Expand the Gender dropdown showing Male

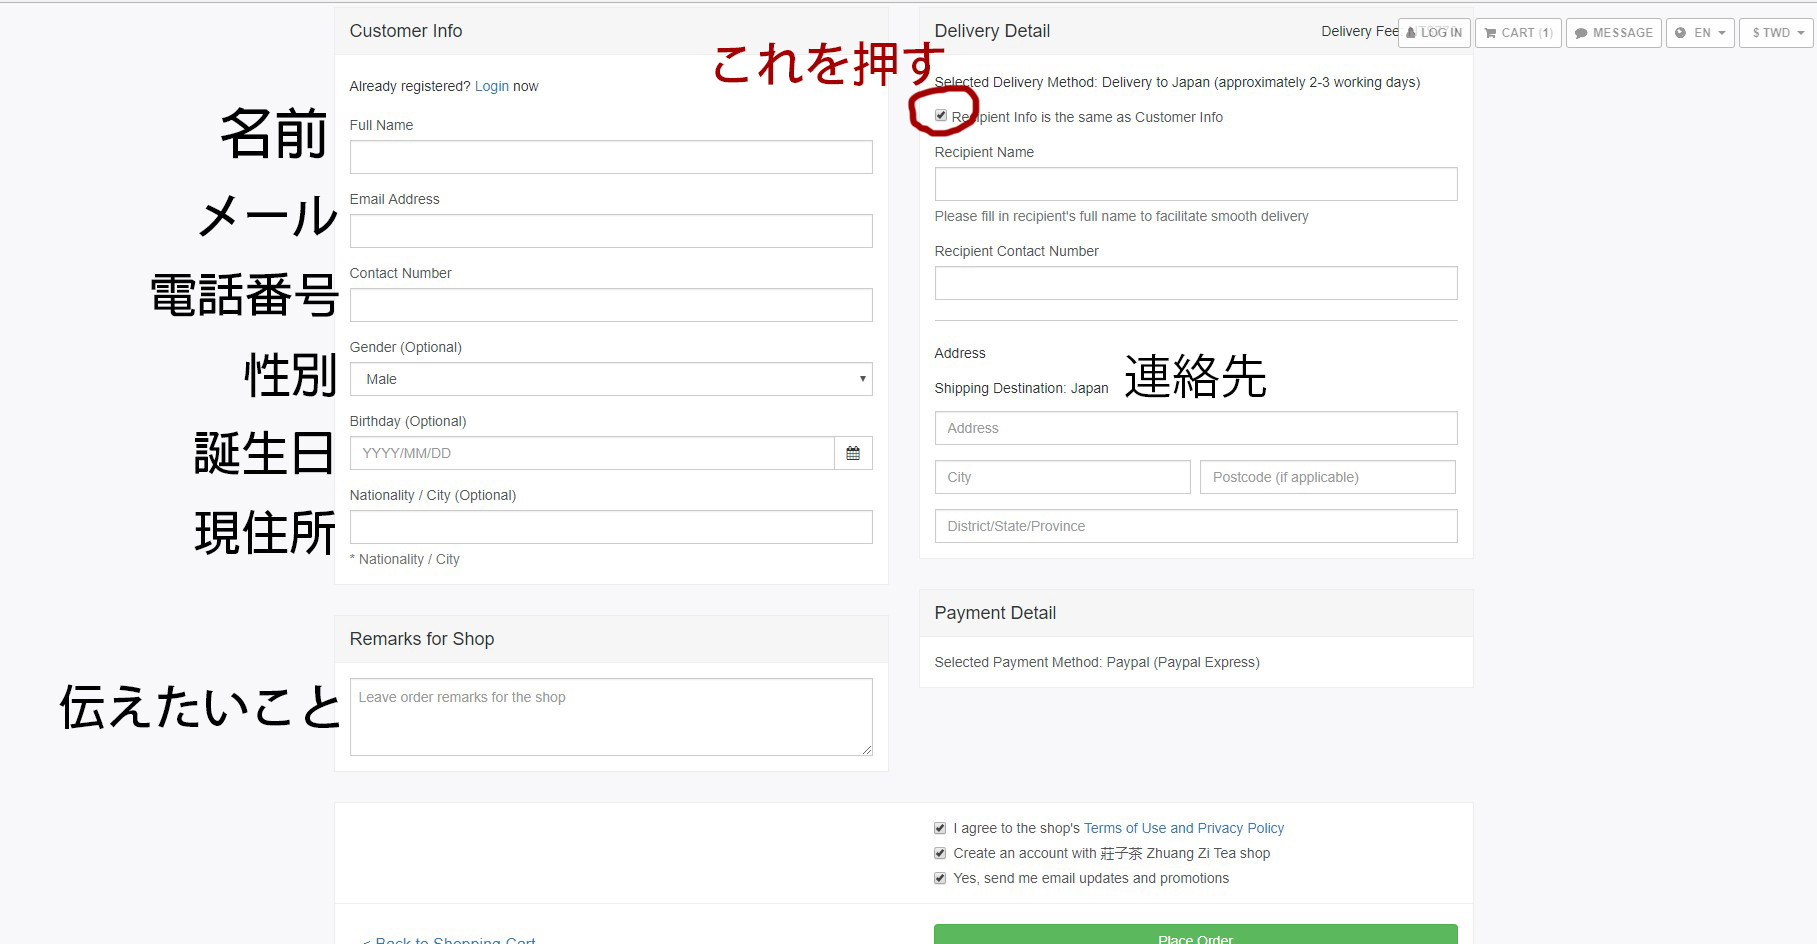point(610,379)
